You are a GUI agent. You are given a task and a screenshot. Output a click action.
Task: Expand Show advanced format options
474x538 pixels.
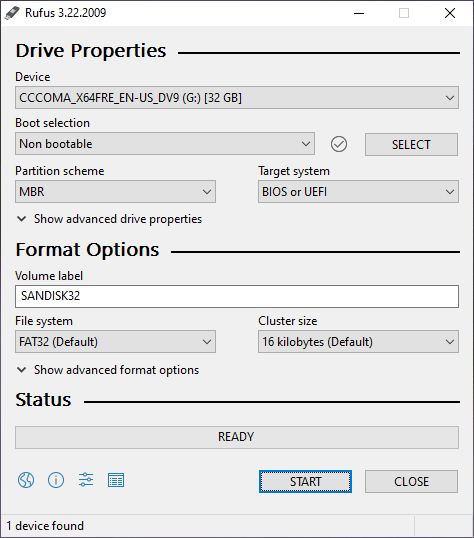108,370
